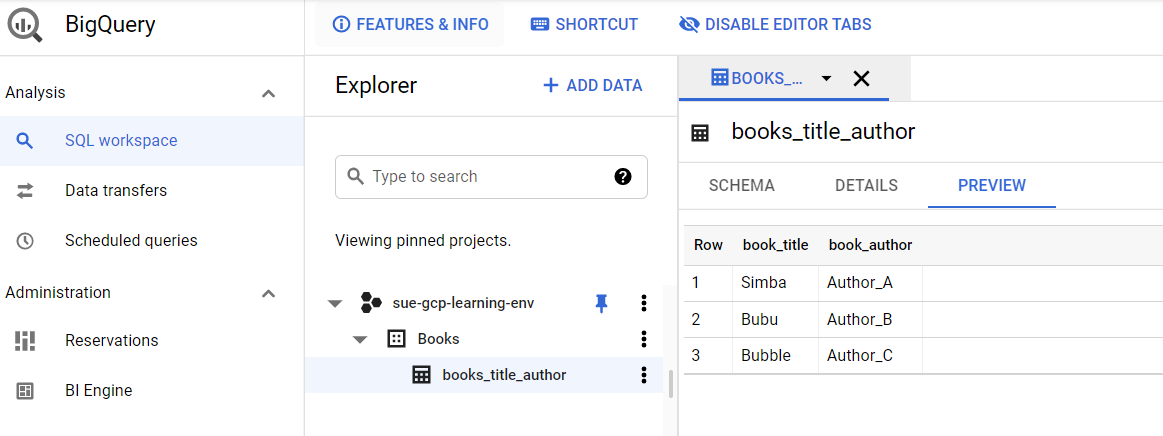
Task: Switch to the SCHEMA tab
Action: coord(742,185)
